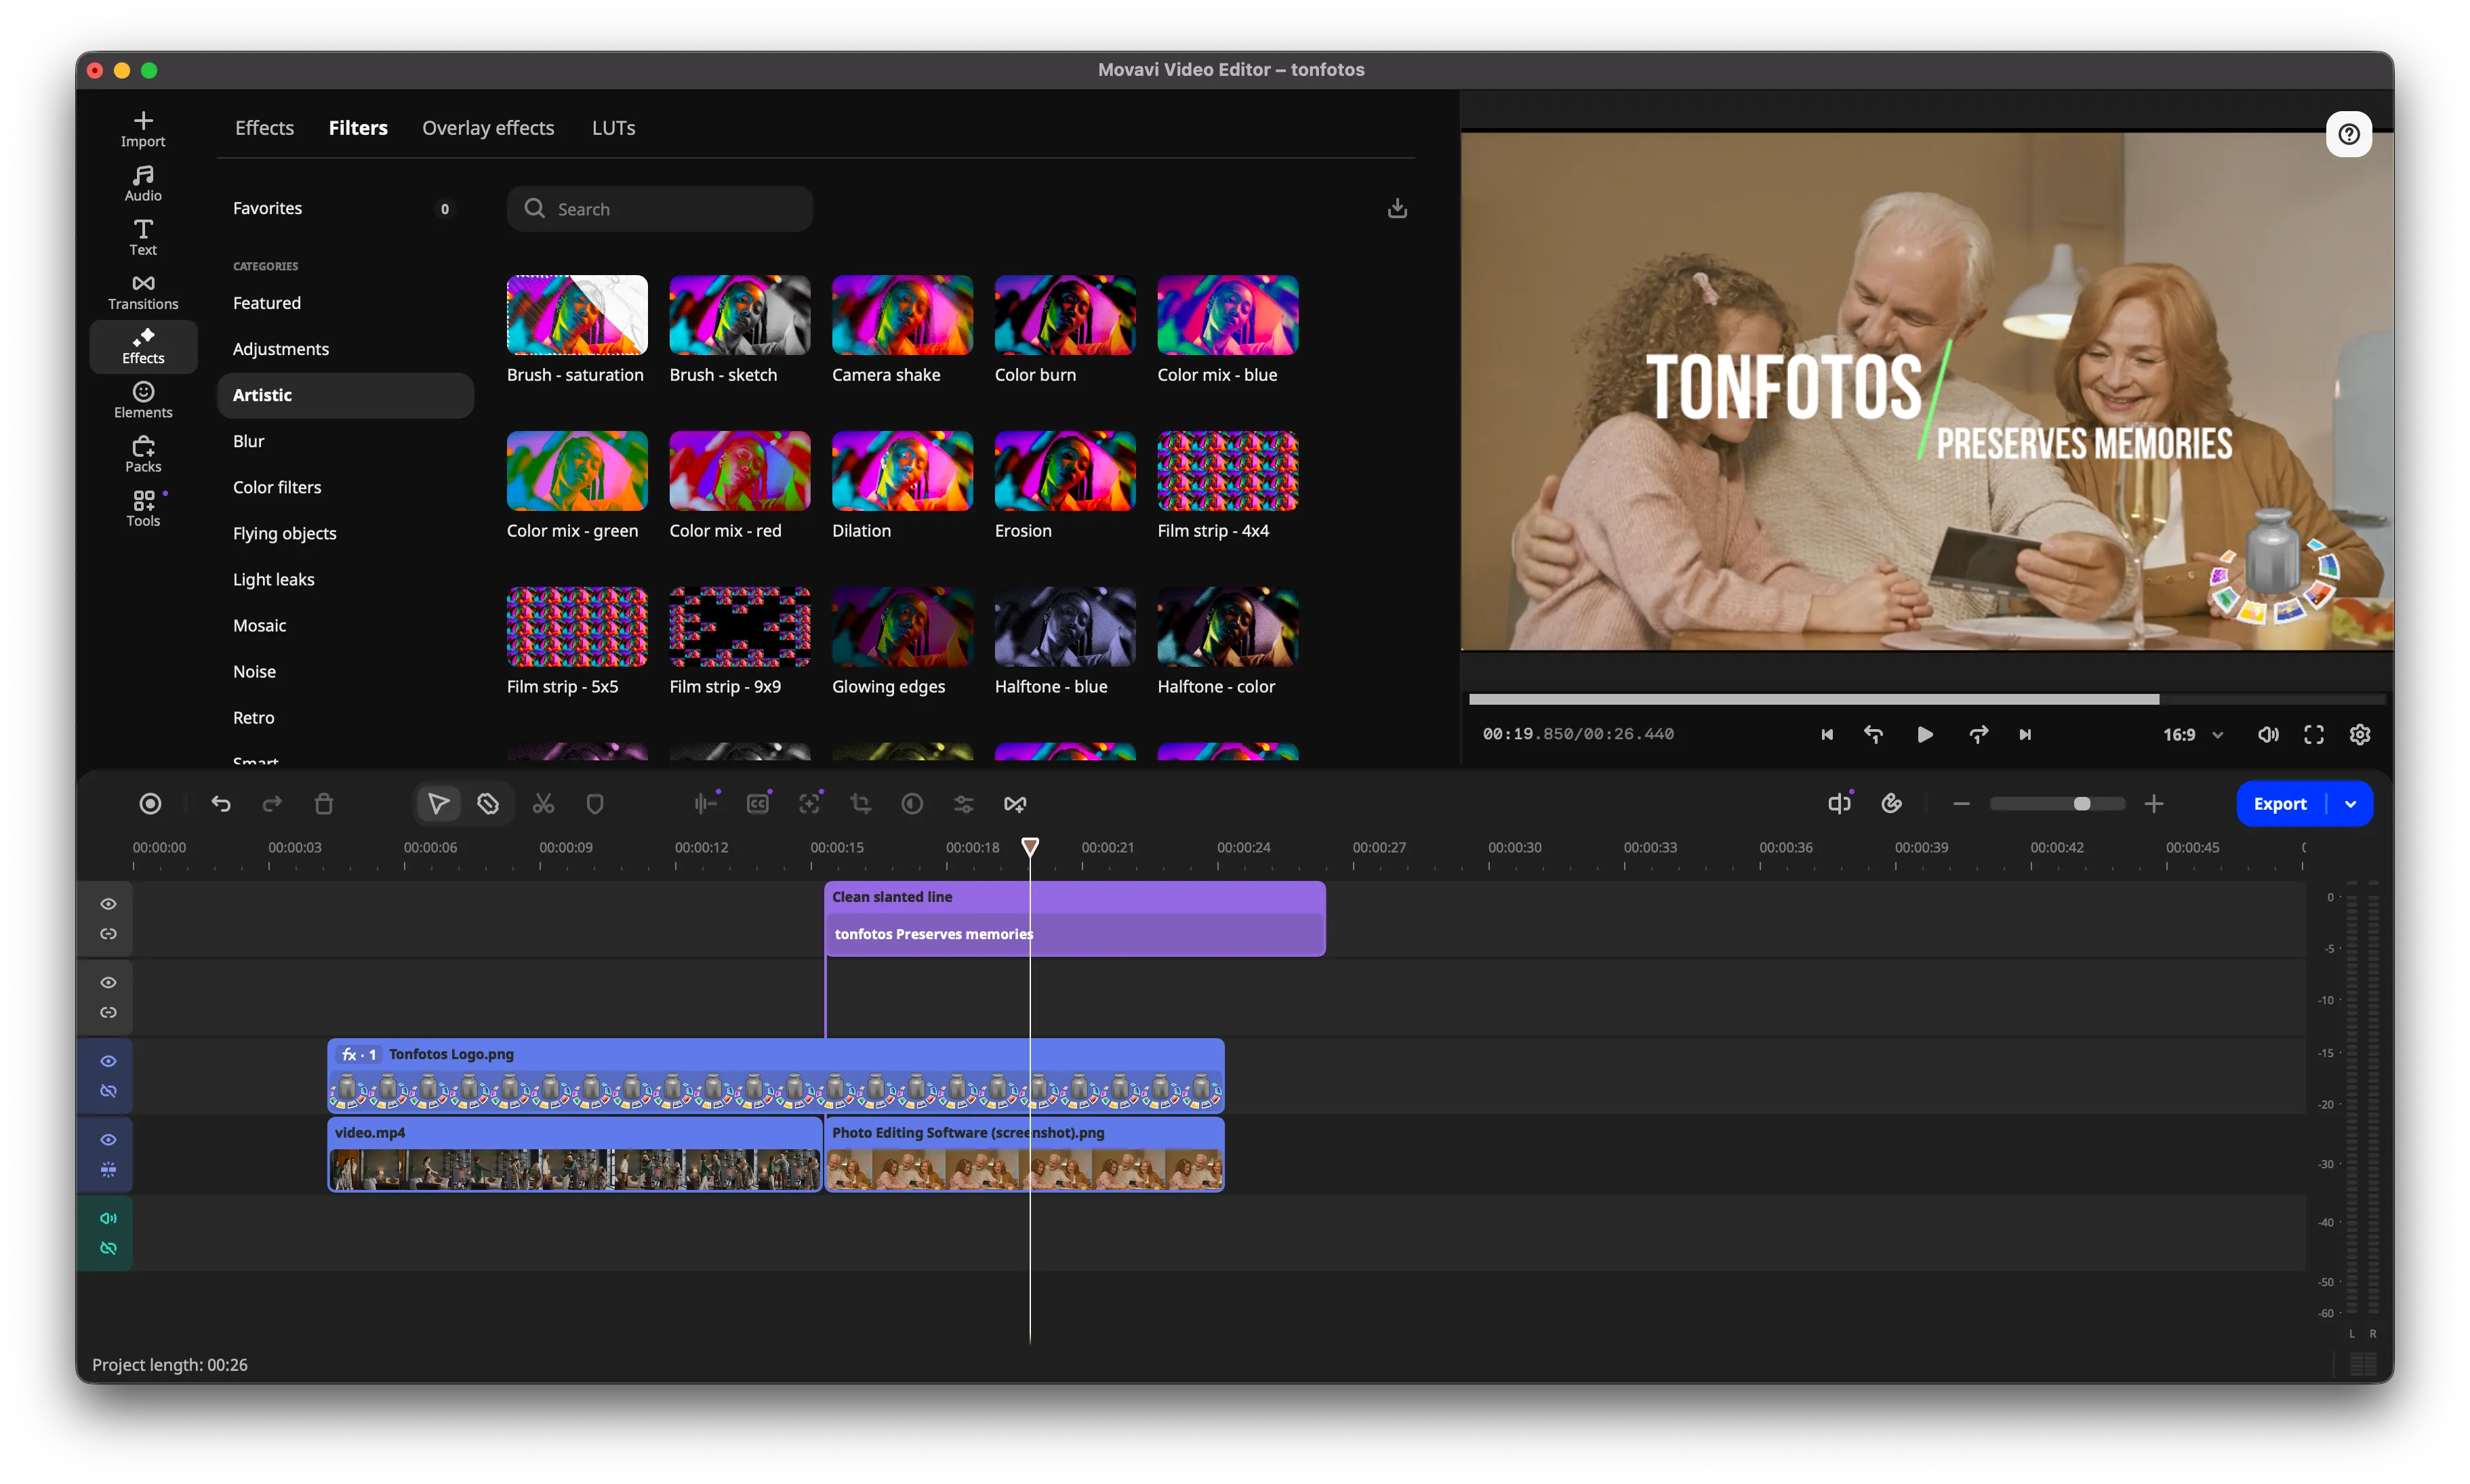
Task: Switch to the LUTs tab
Action: 613,128
